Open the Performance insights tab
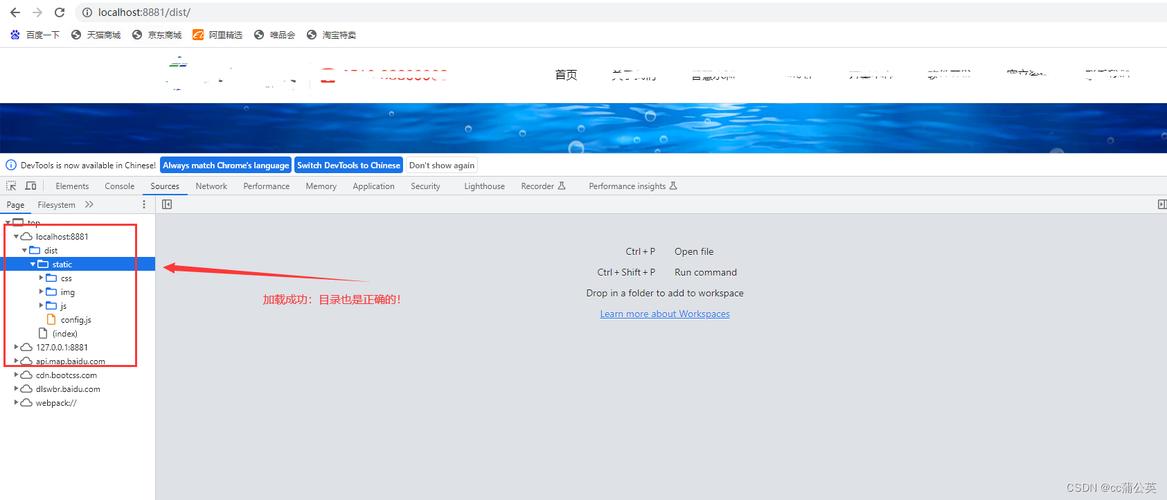Image resolution: width=1167 pixels, height=500 pixels. click(x=633, y=186)
